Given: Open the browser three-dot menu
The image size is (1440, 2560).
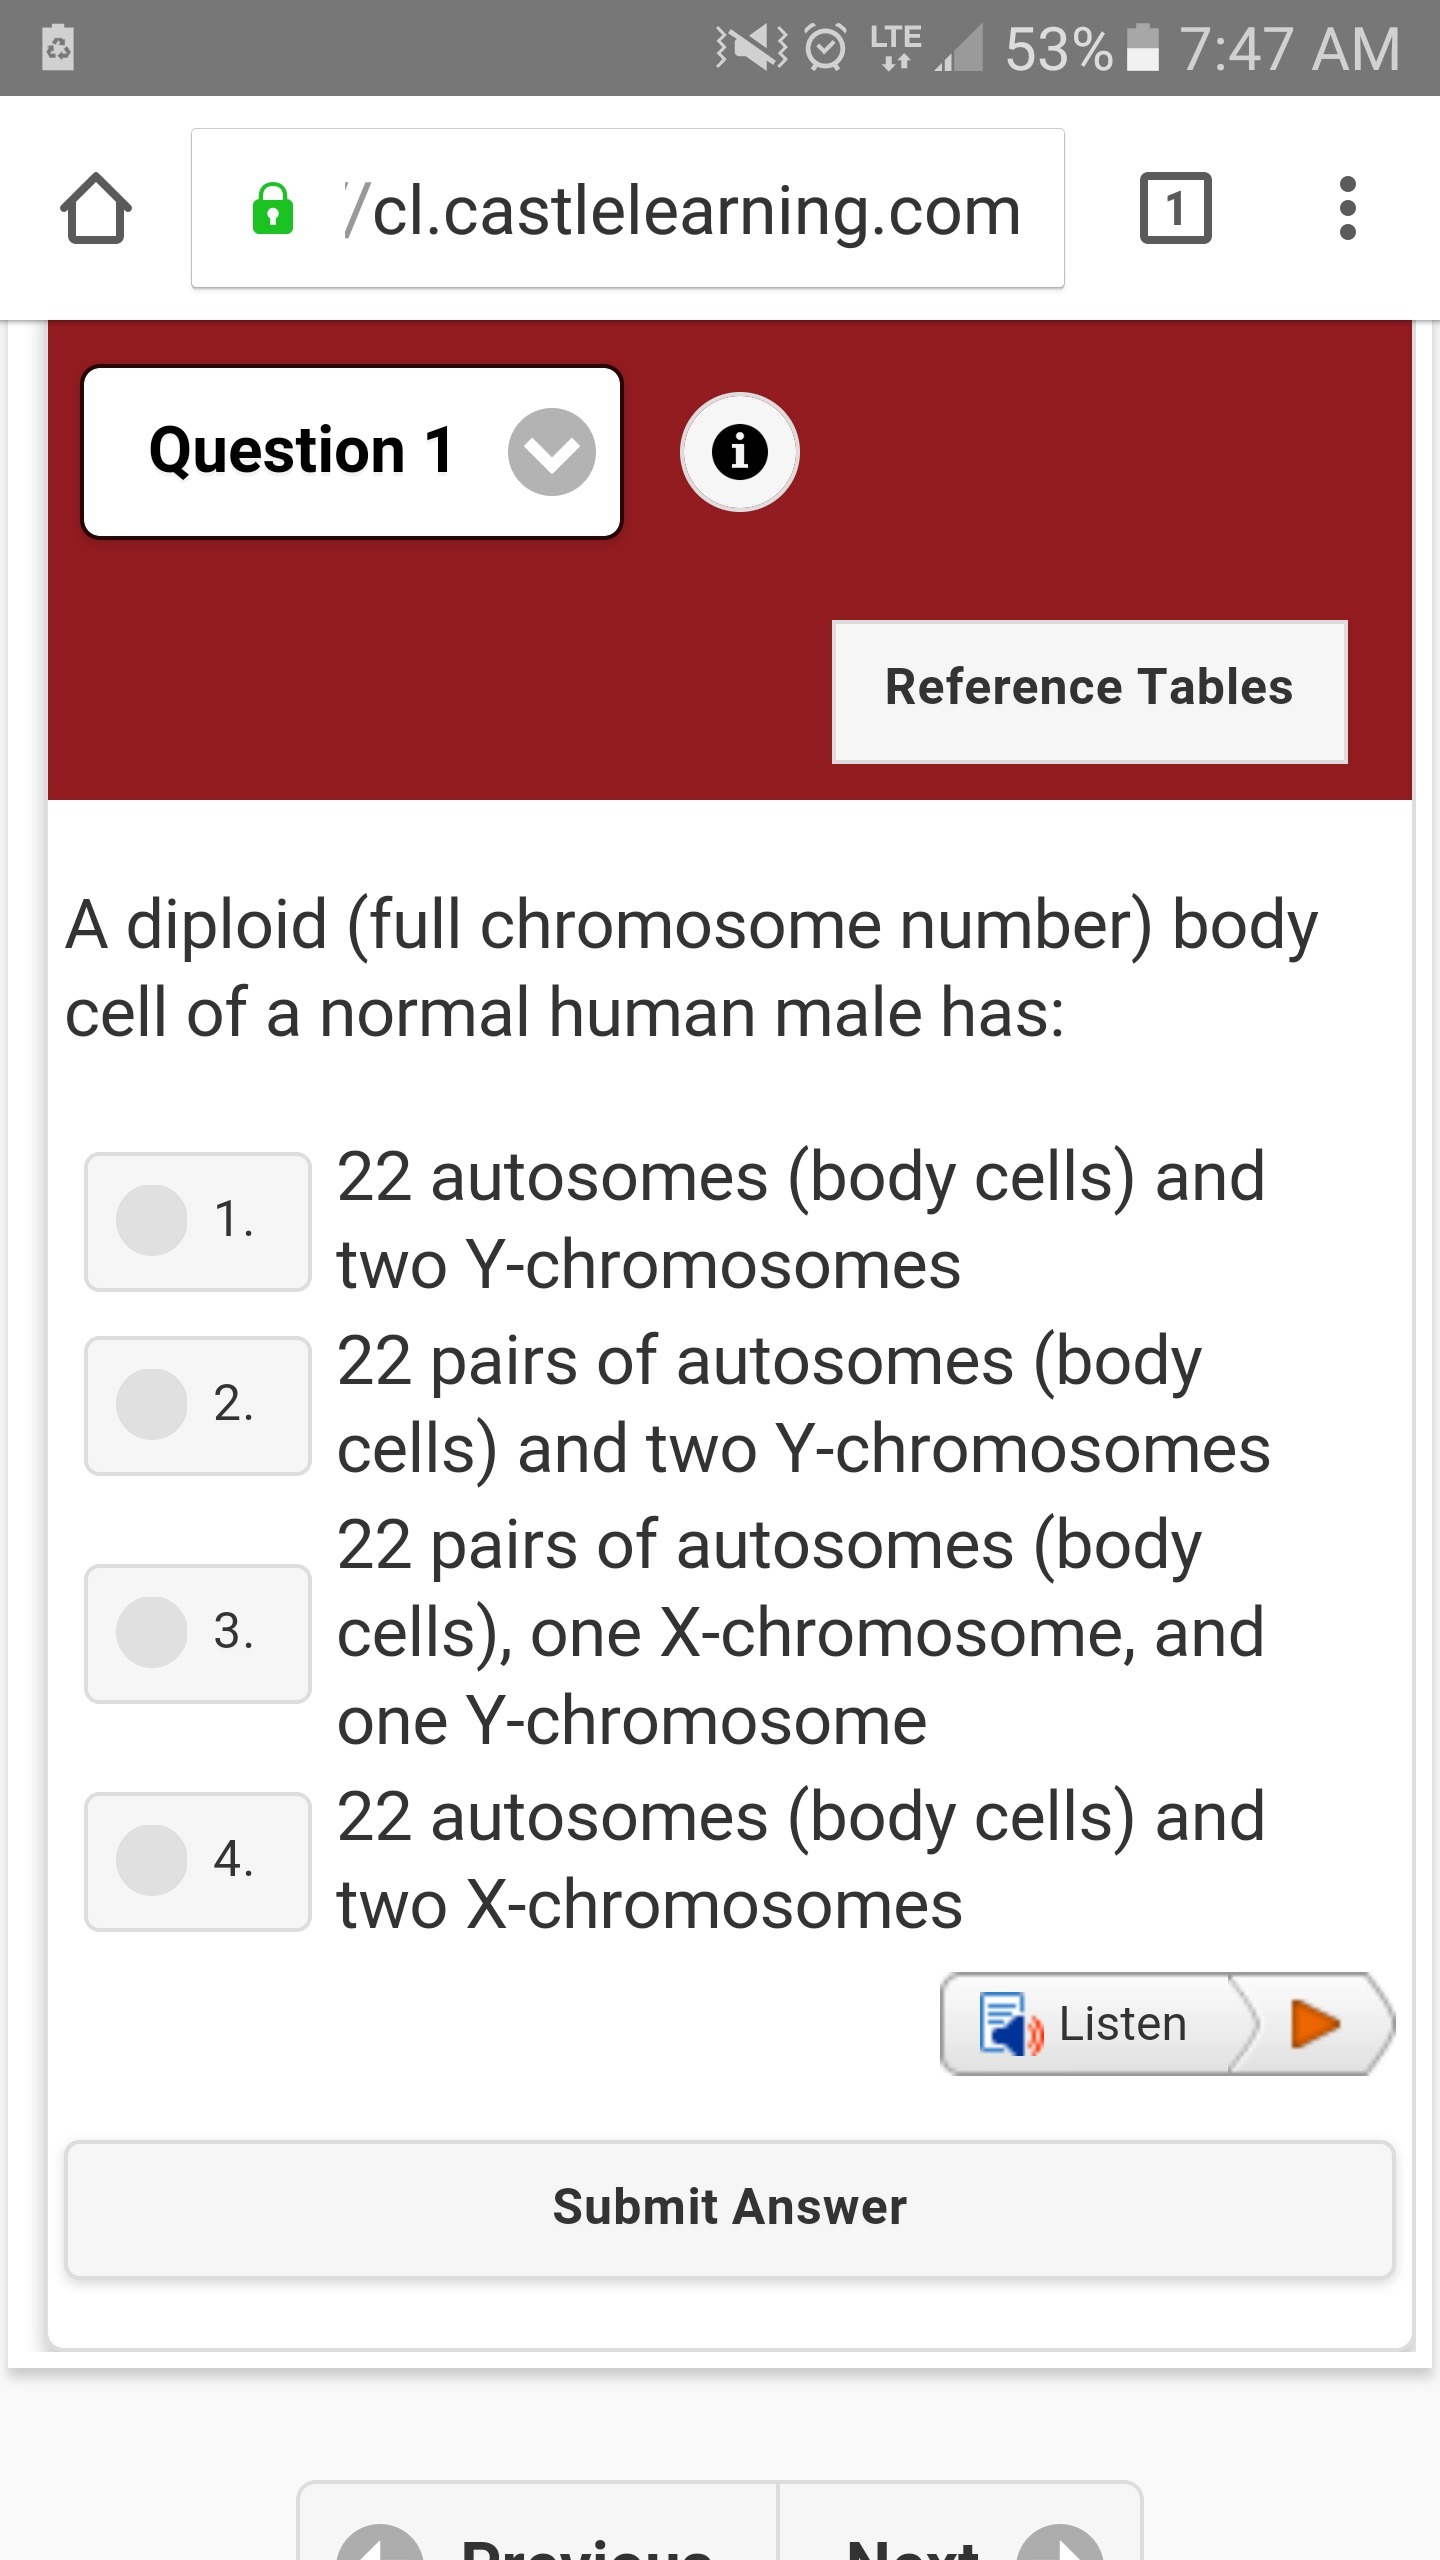Looking at the screenshot, I should pos(1347,208).
